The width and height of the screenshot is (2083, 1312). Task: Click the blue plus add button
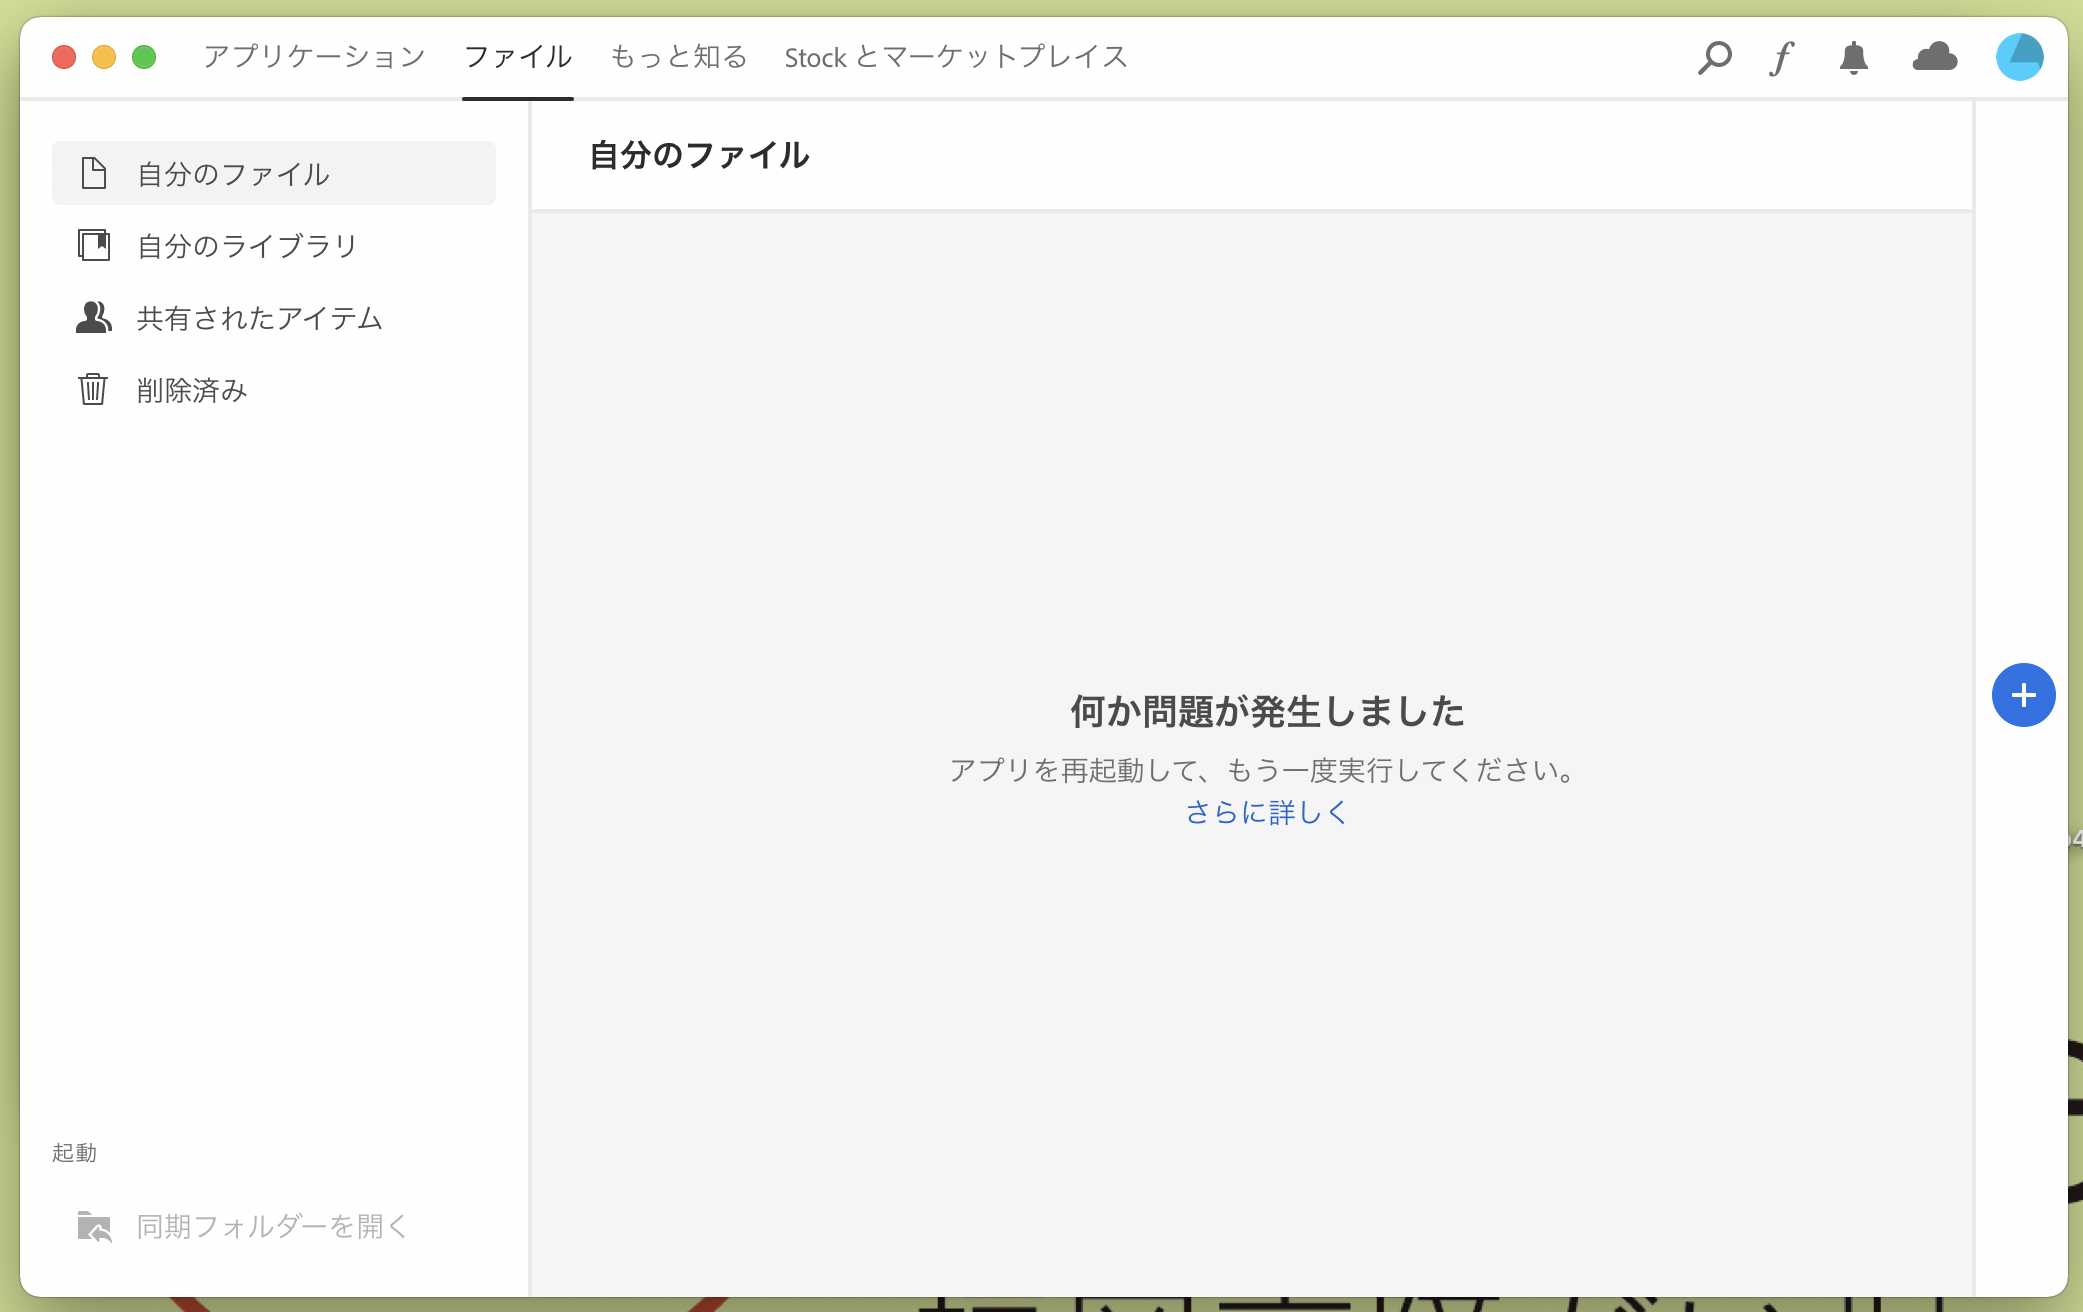point(2023,695)
